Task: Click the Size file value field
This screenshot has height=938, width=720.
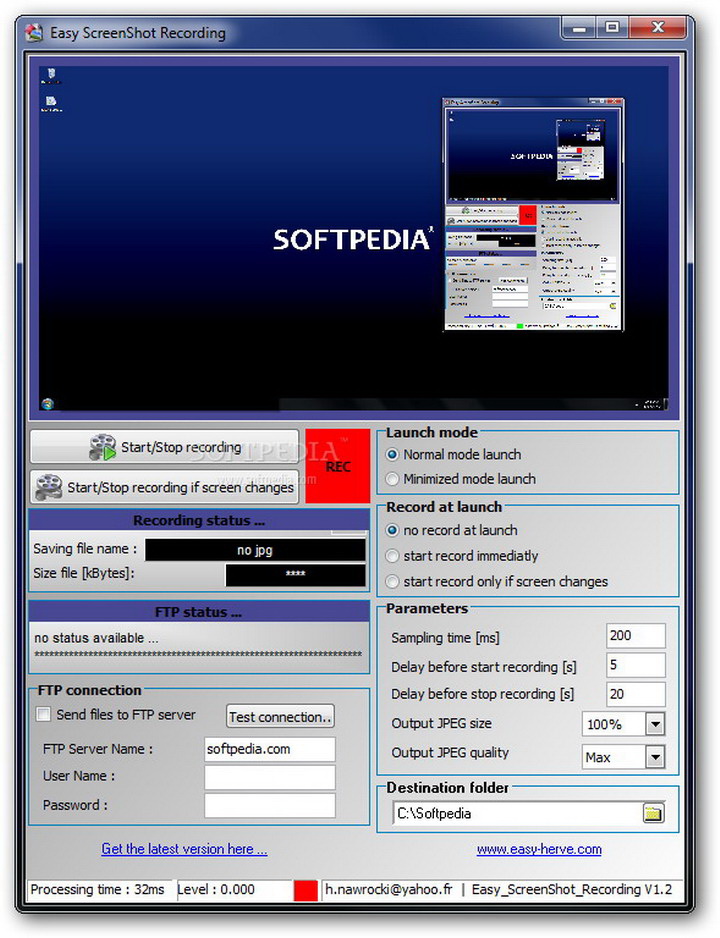Action: tap(295, 575)
